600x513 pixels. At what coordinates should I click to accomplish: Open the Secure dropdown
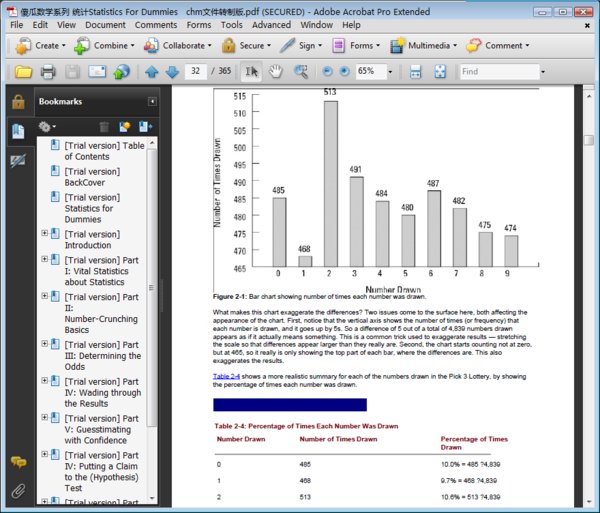tap(246, 46)
